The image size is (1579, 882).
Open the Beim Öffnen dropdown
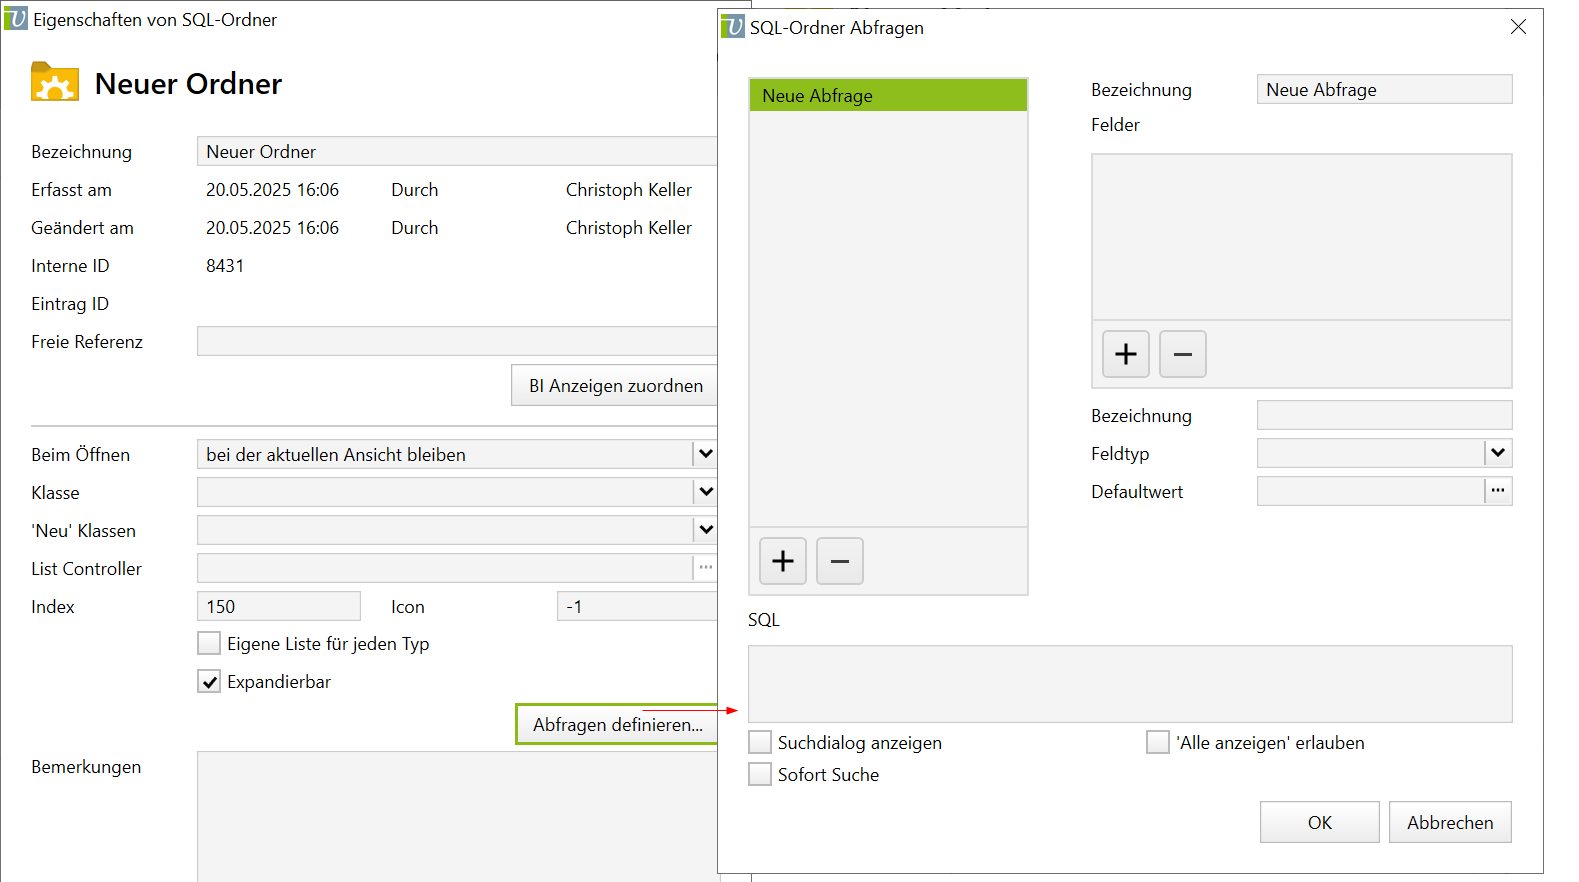click(705, 454)
